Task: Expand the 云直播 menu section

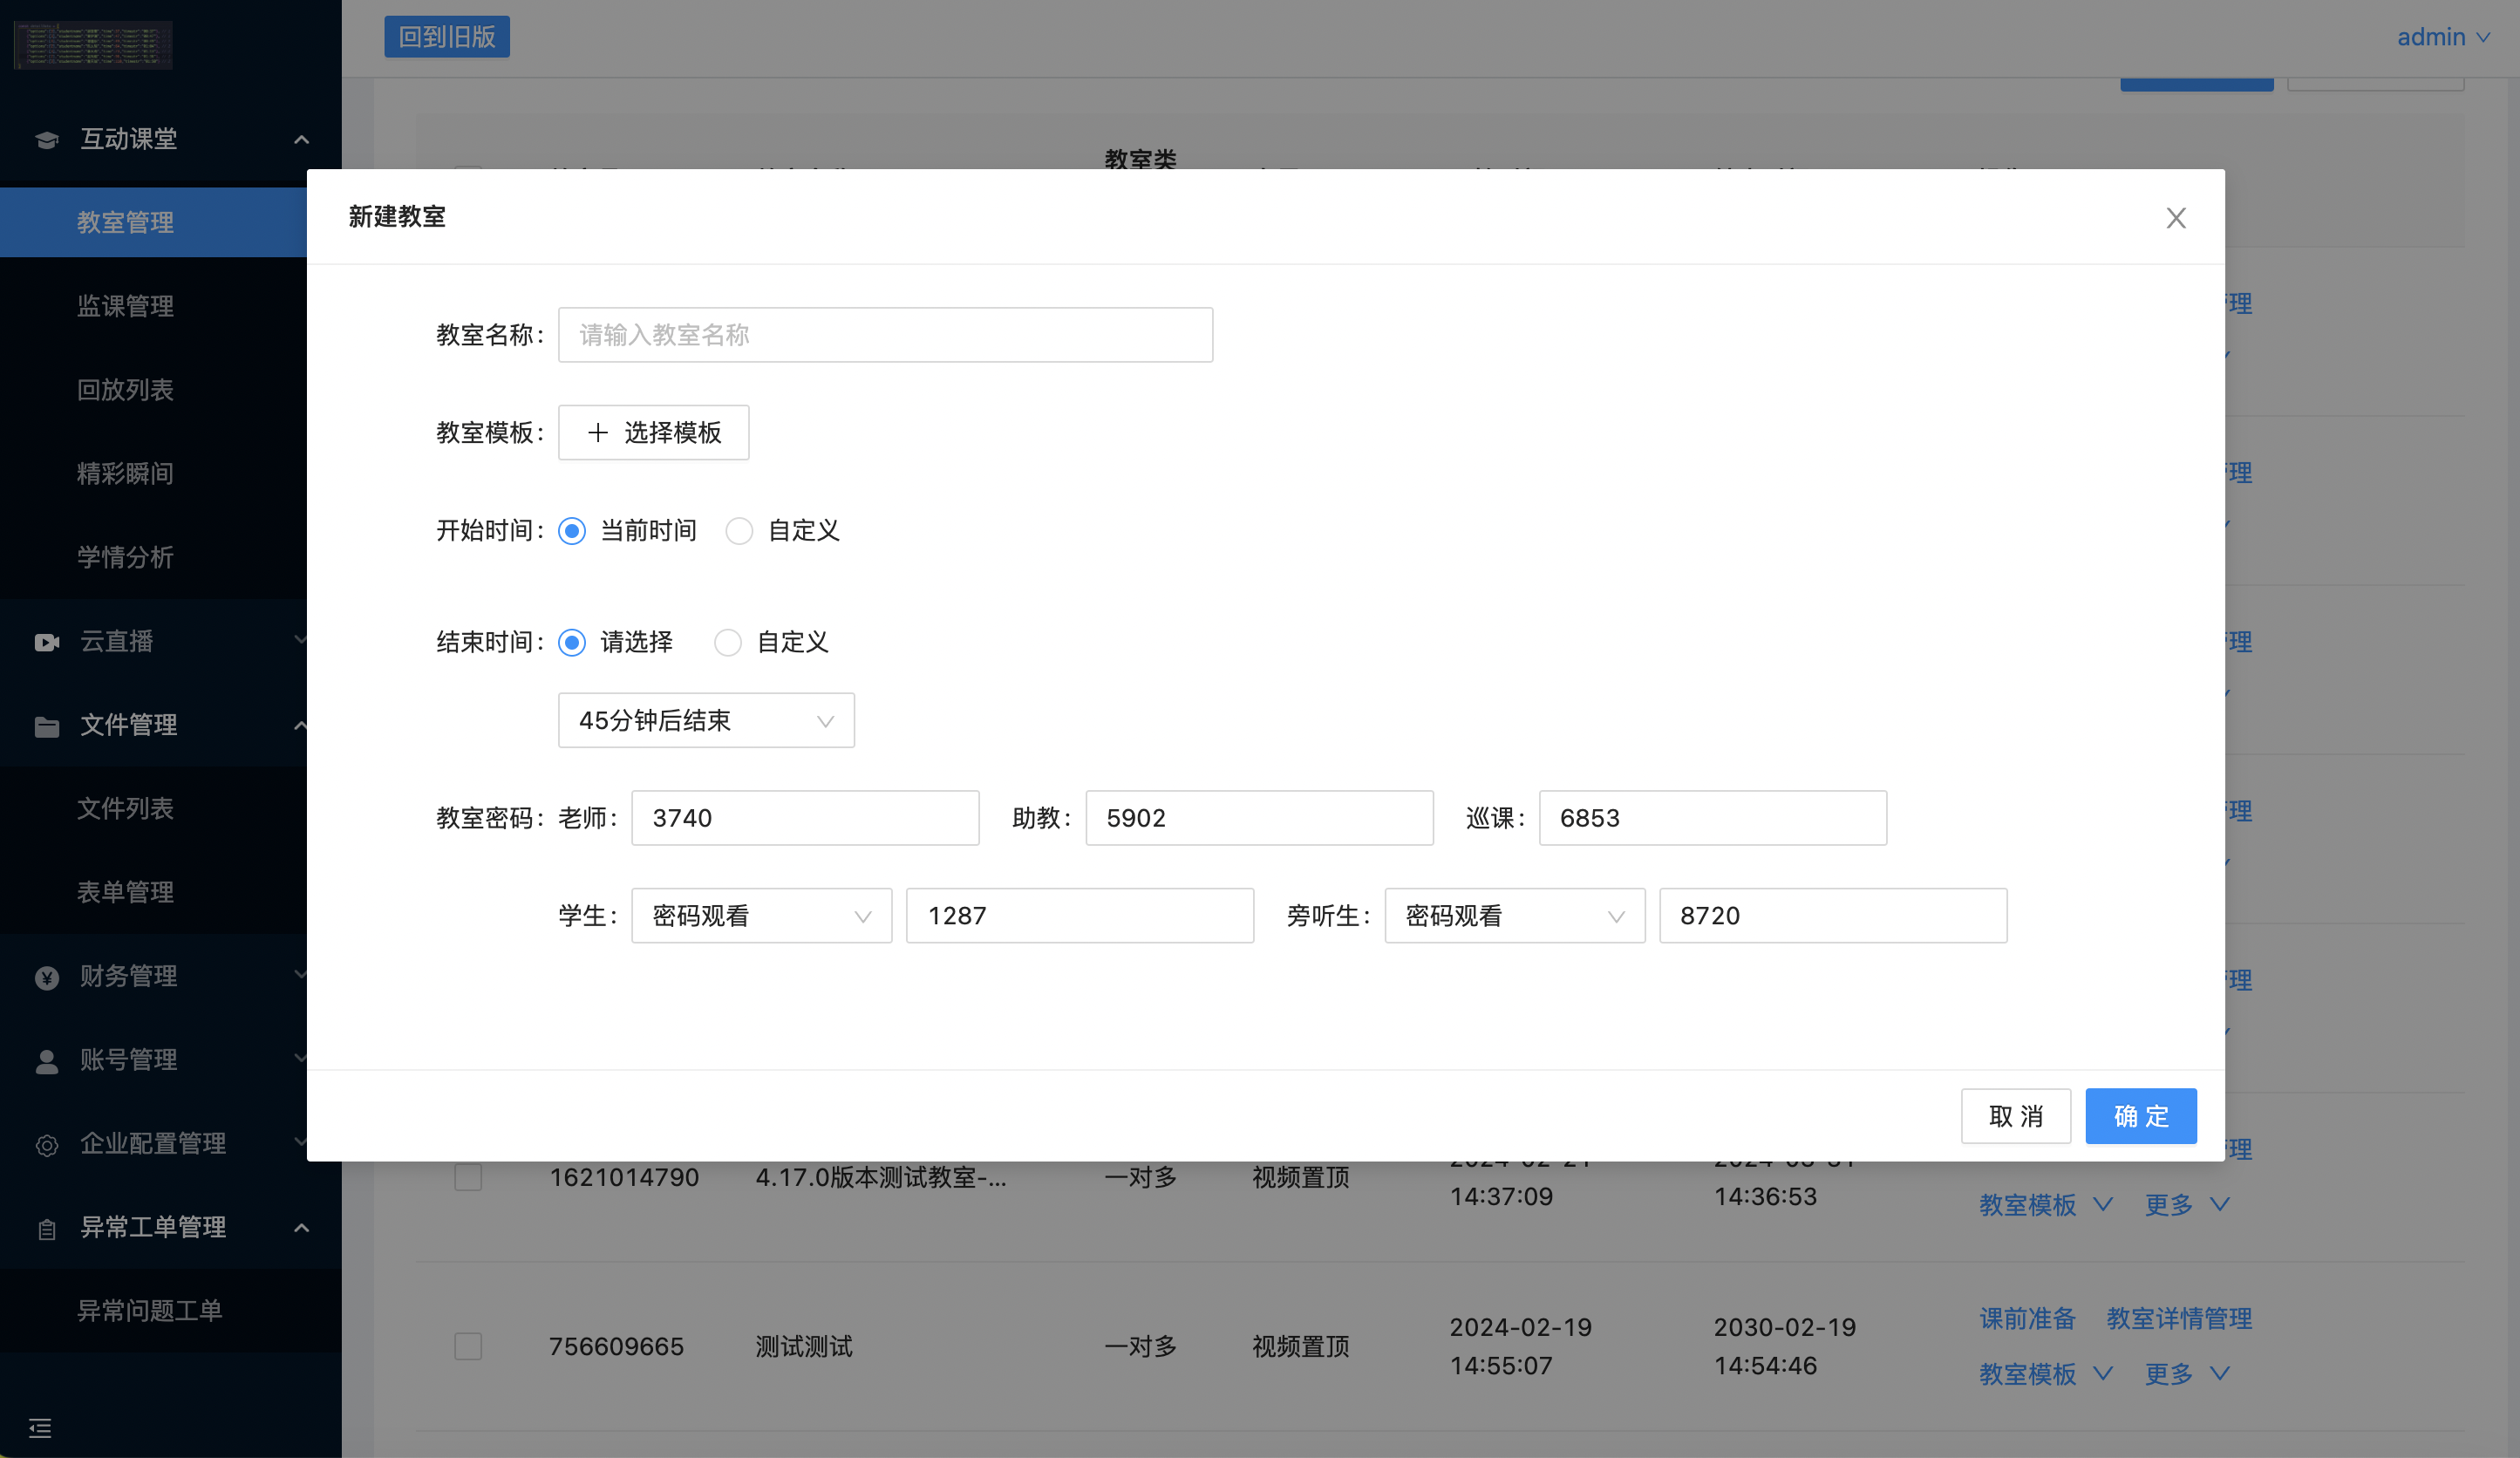Action: point(299,641)
